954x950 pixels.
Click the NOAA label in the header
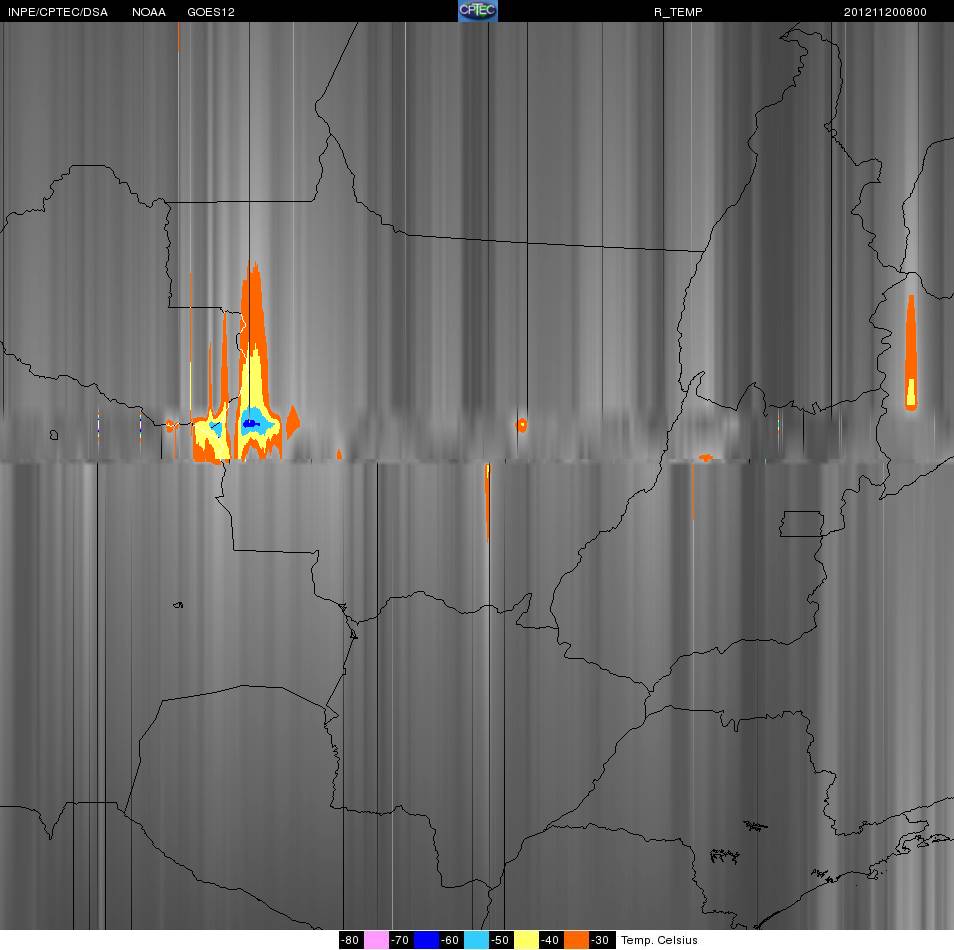(x=148, y=12)
